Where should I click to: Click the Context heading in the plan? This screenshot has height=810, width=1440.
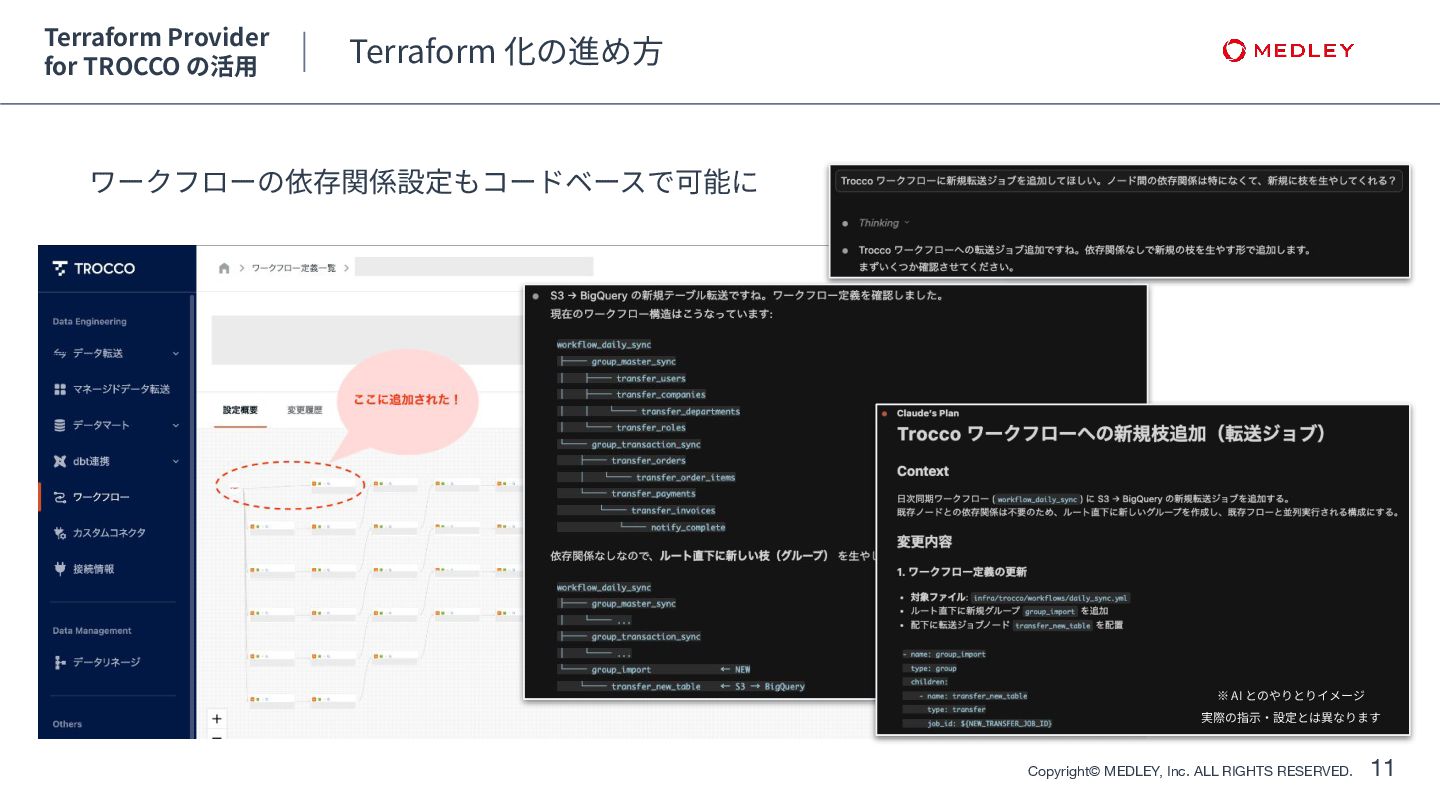[x=923, y=471]
